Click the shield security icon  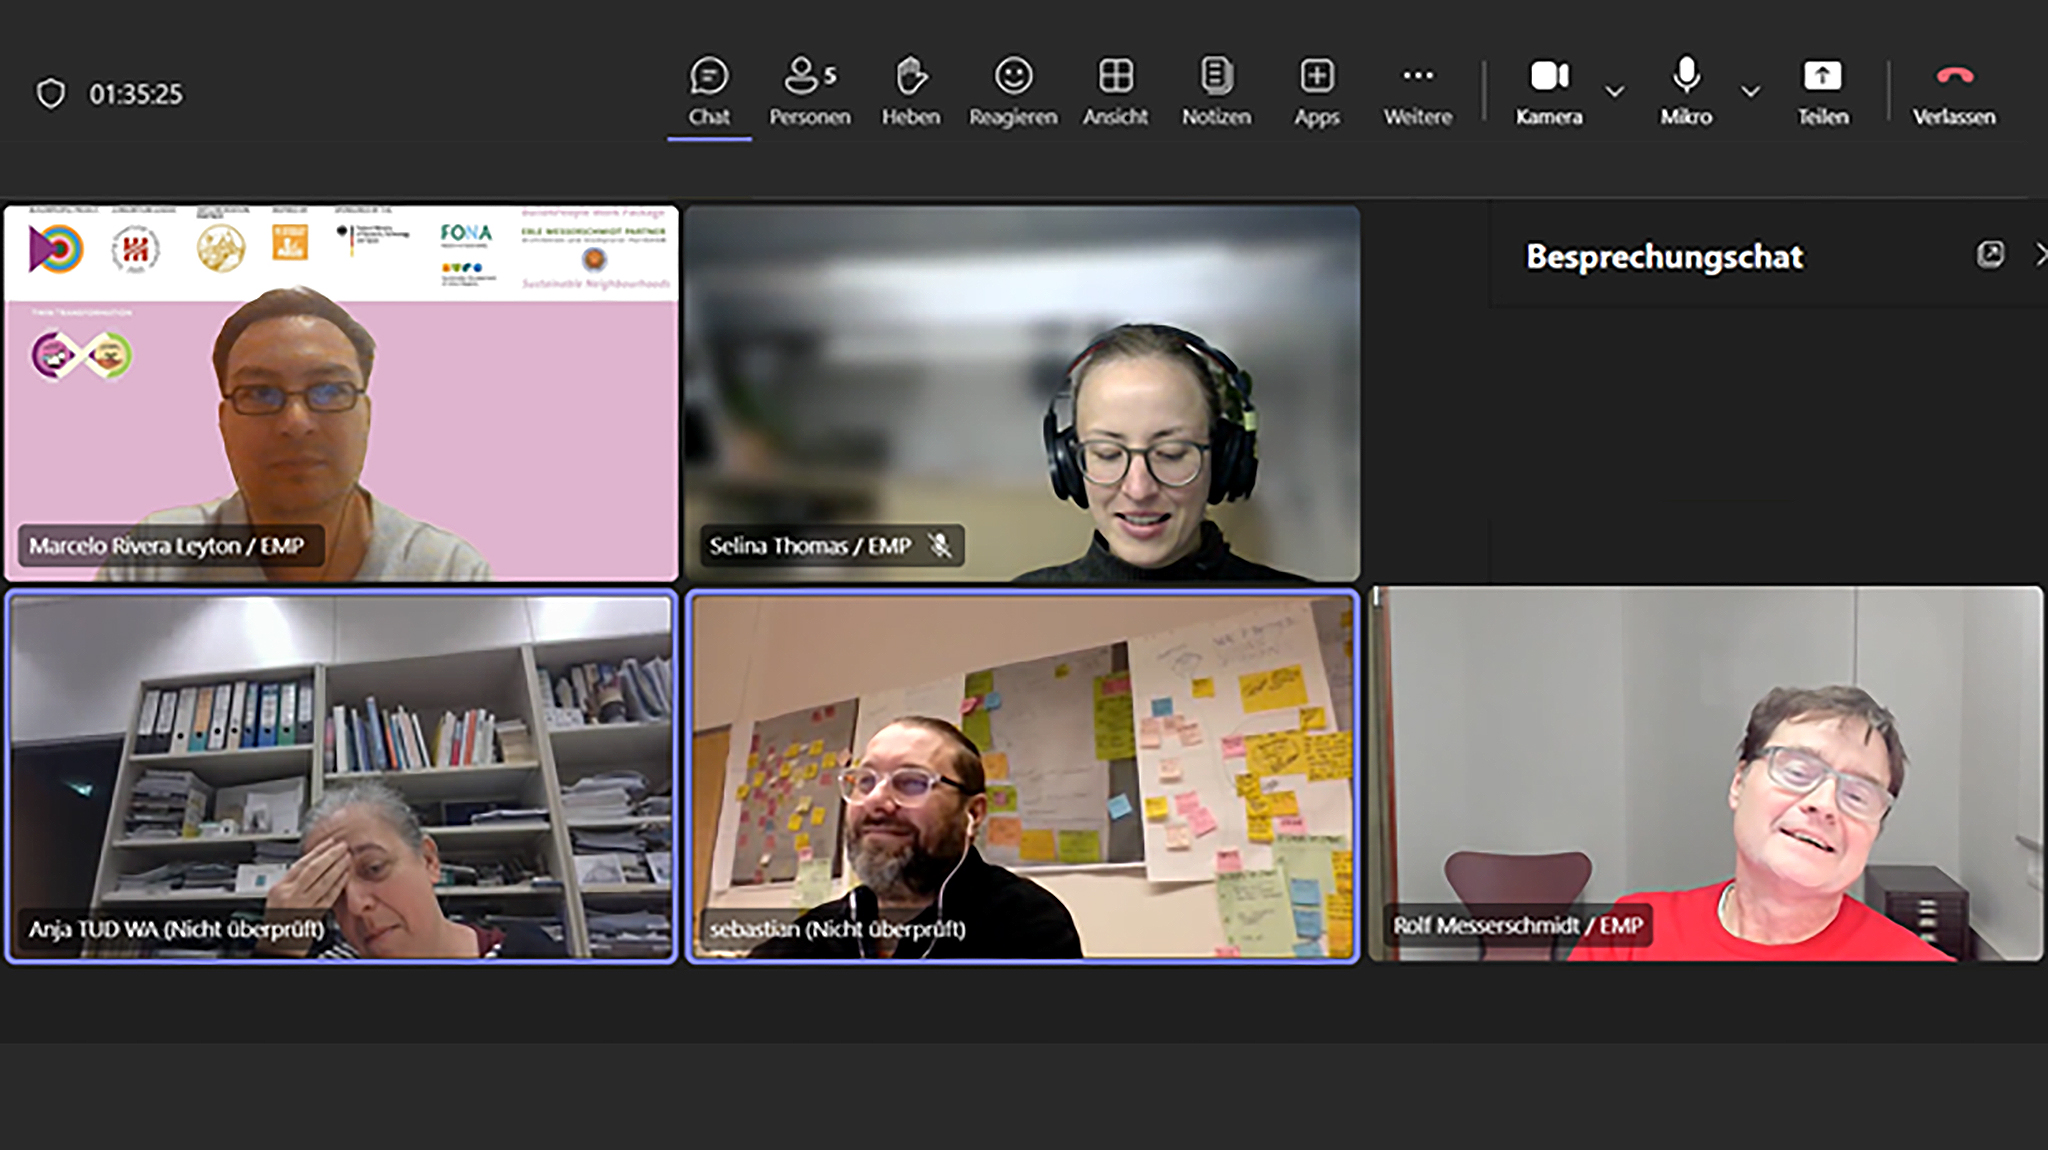pyautogui.click(x=51, y=94)
